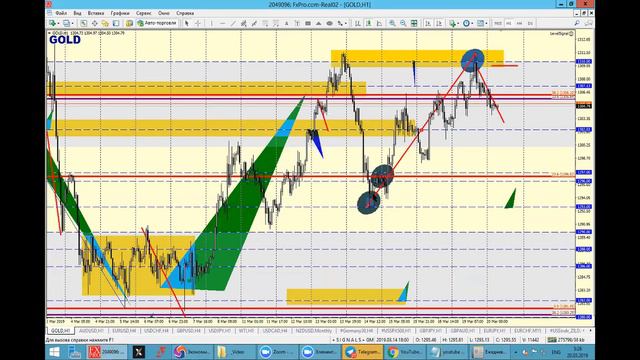Switch to the USDCAD,H4 chart tab
This screenshot has height=360, width=640.
pyautogui.click(x=275, y=331)
